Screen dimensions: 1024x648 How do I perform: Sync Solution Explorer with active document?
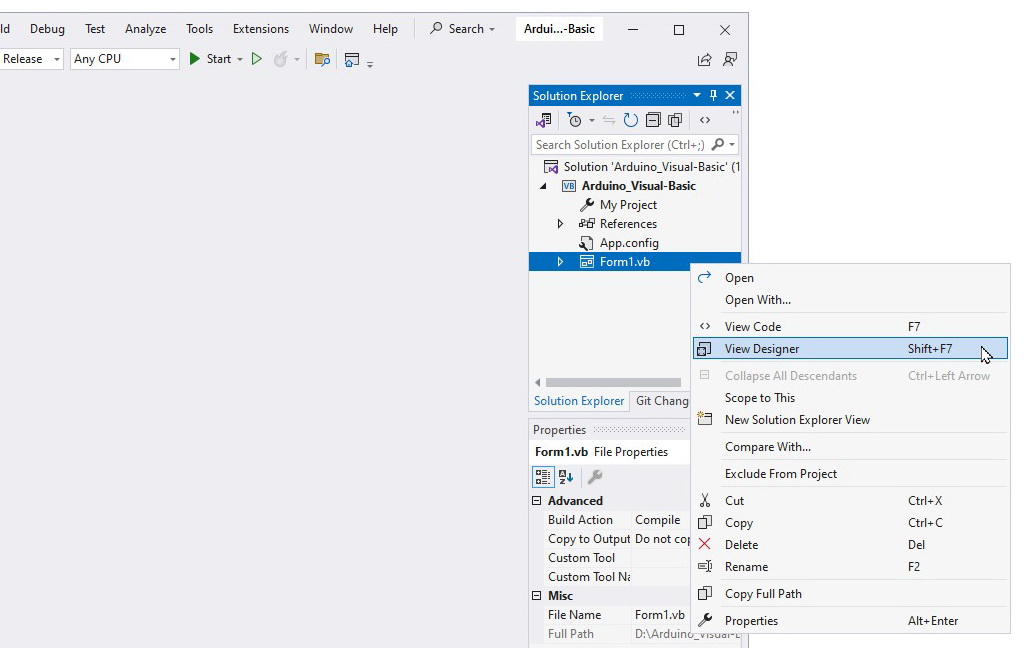pyautogui.click(x=544, y=120)
